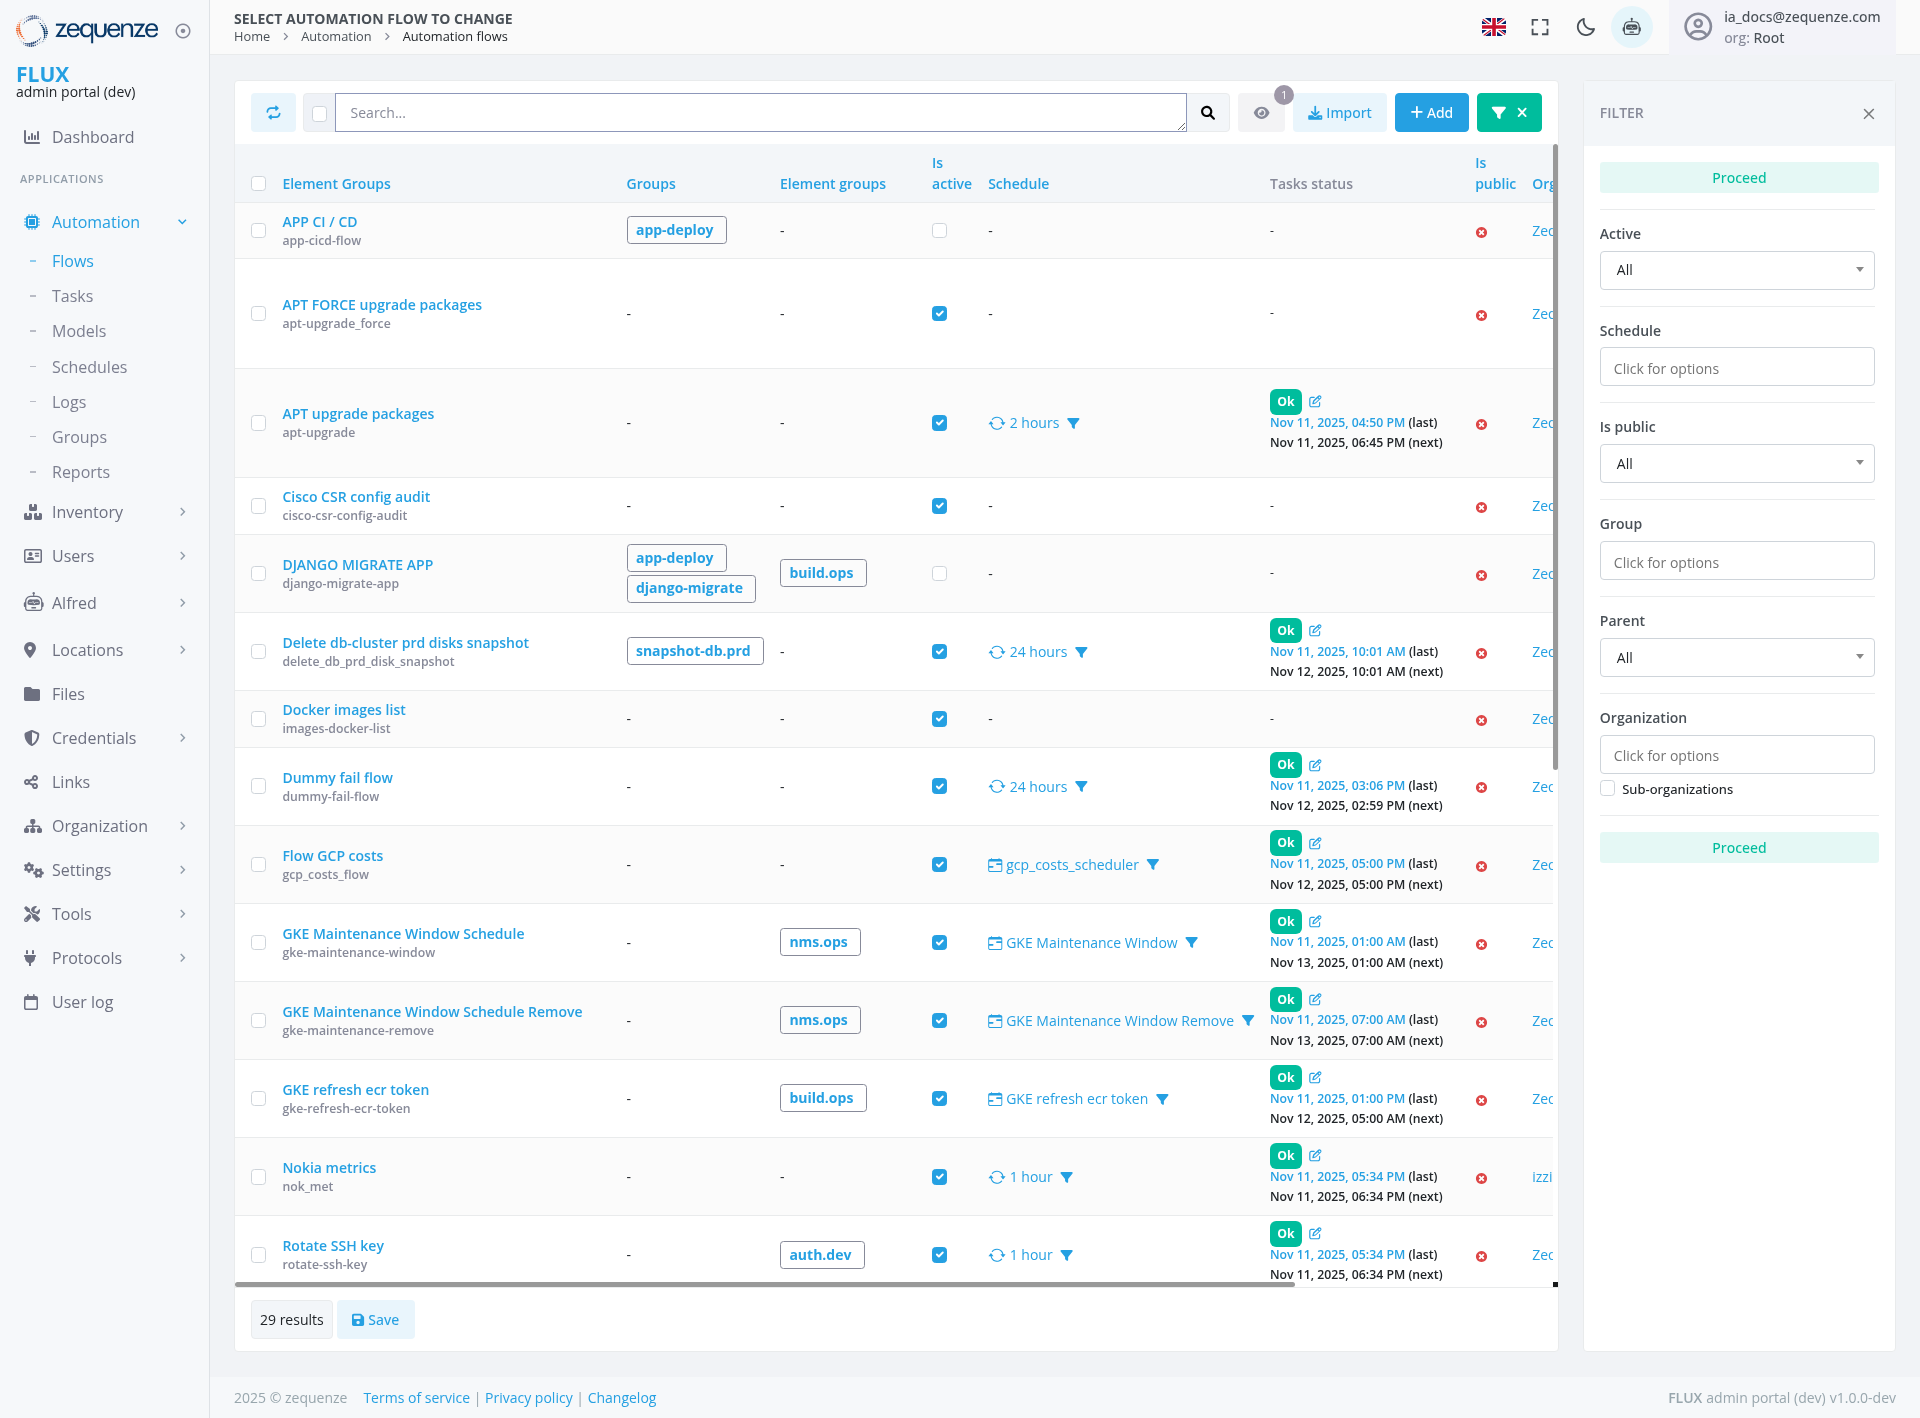Open the Schedules item under Automation
Viewport: 1920px width, 1418px height.
pos(89,367)
